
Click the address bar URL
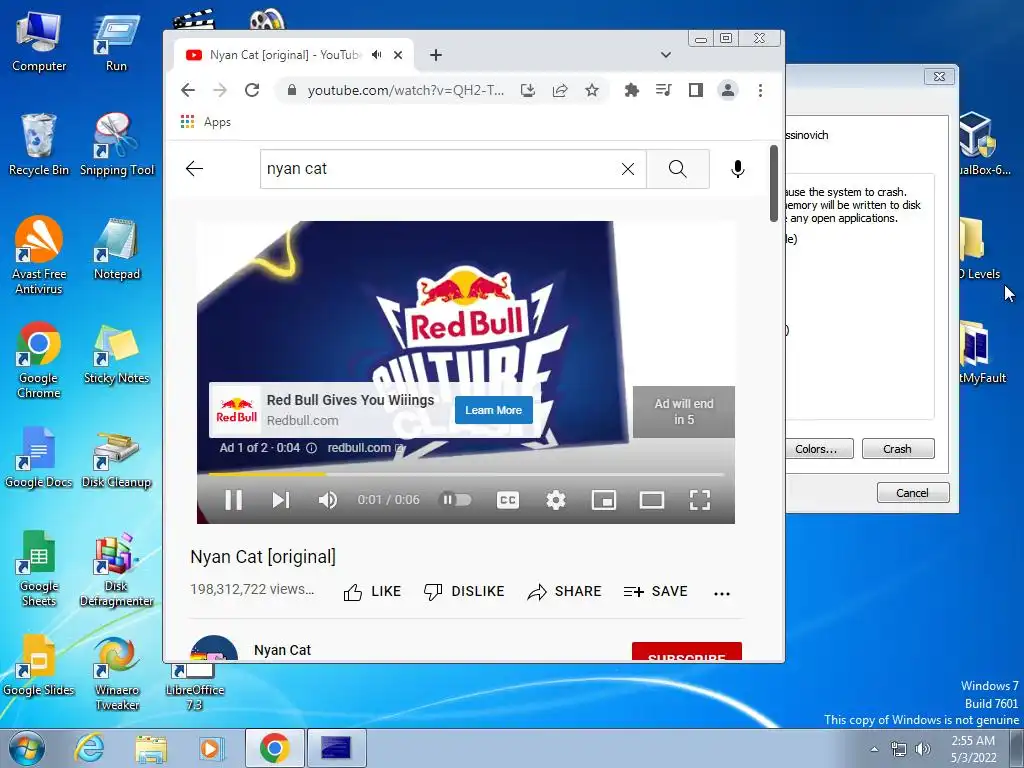pyautogui.click(x=406, y=90)
